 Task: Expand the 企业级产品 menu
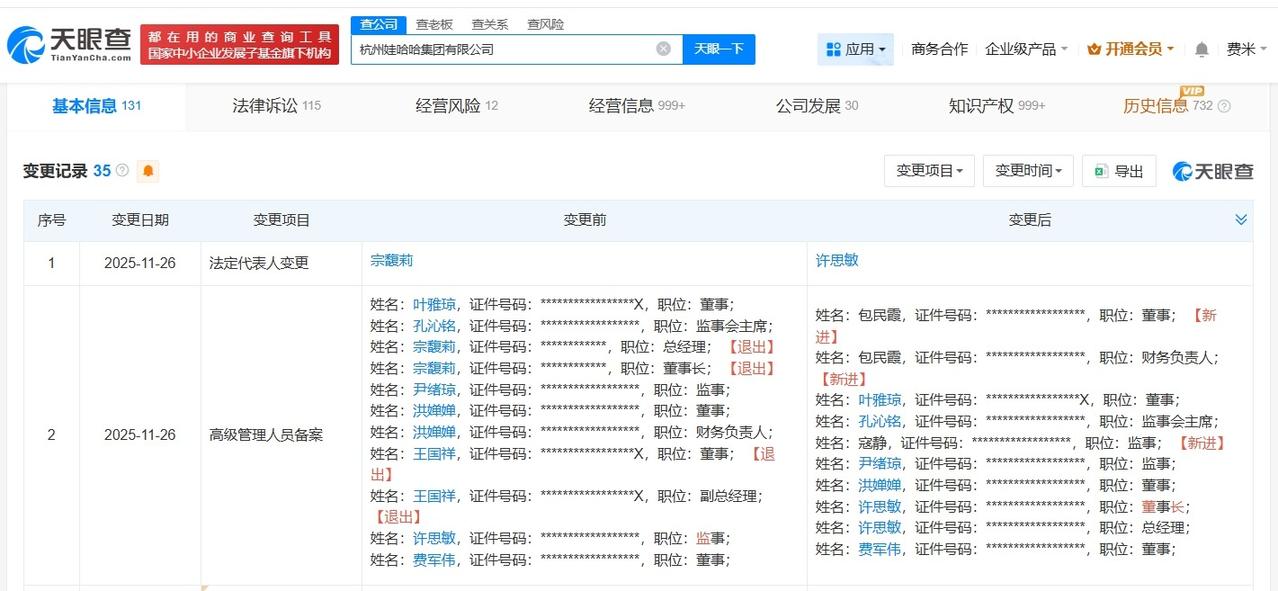tap(1026, 49)
